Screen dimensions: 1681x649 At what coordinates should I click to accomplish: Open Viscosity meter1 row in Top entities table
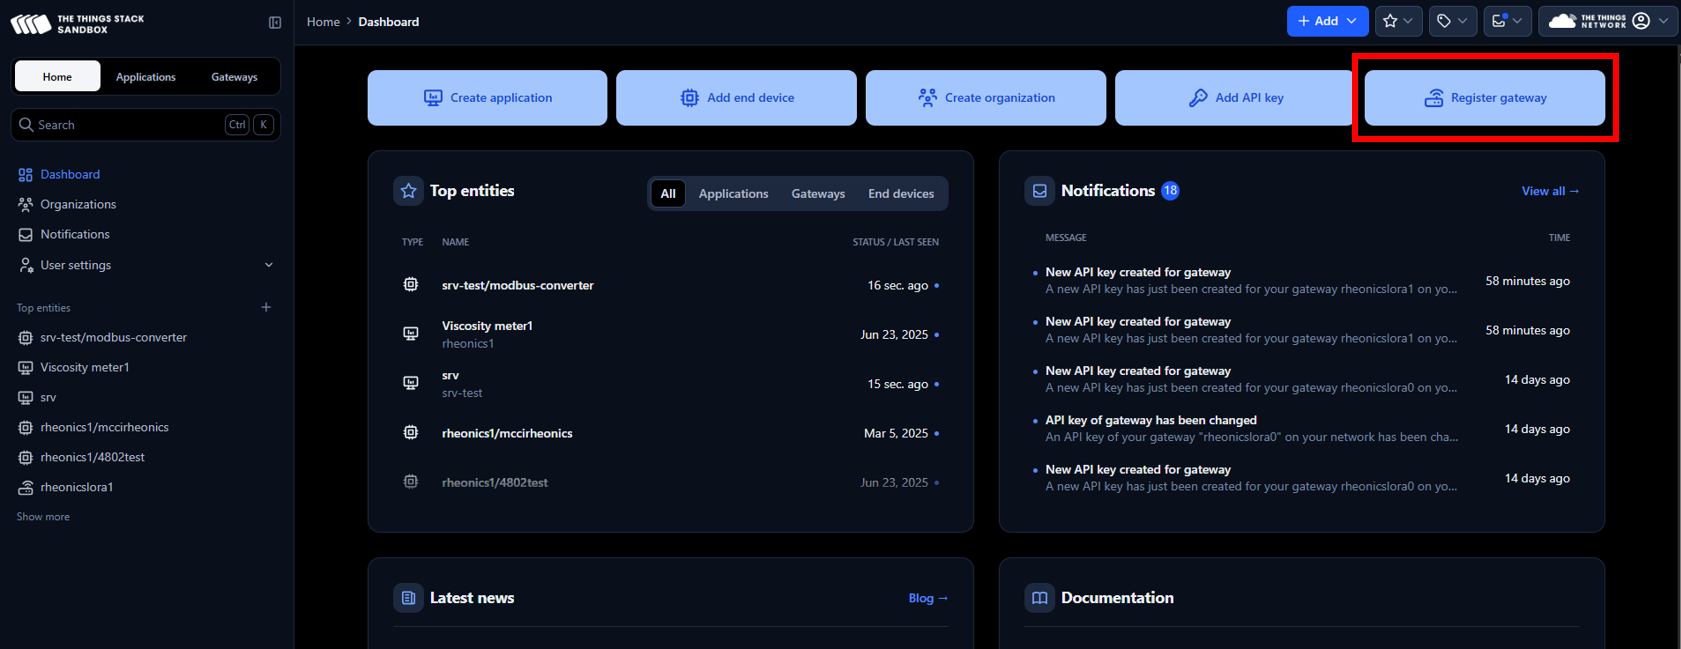(670, 334)
